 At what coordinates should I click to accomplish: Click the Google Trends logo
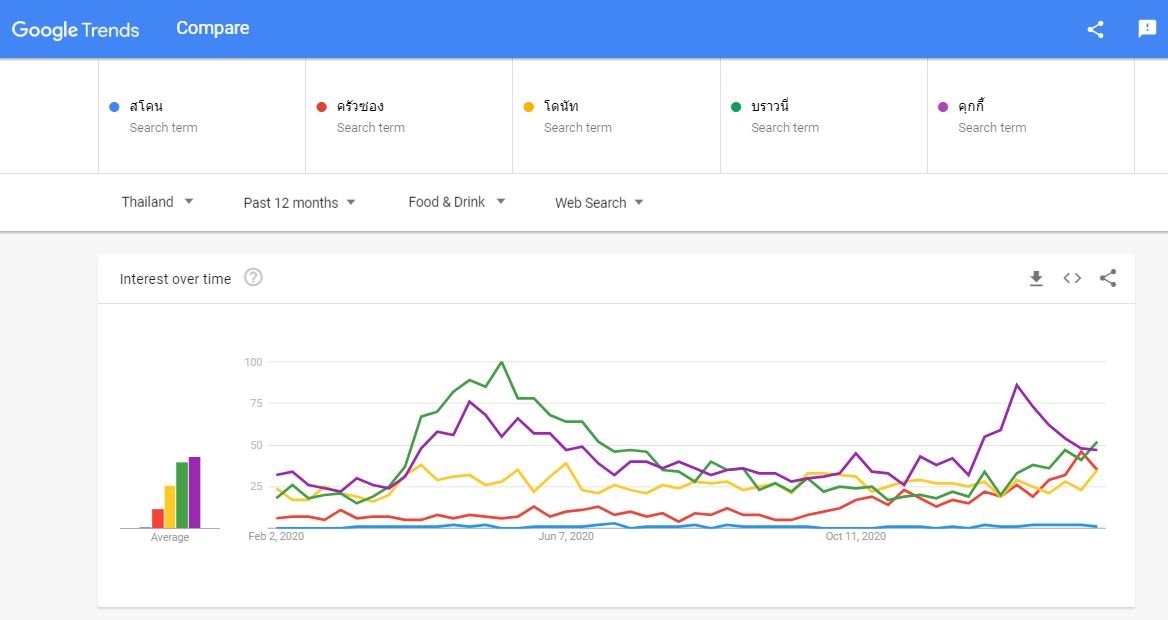[x=75, y=29]
